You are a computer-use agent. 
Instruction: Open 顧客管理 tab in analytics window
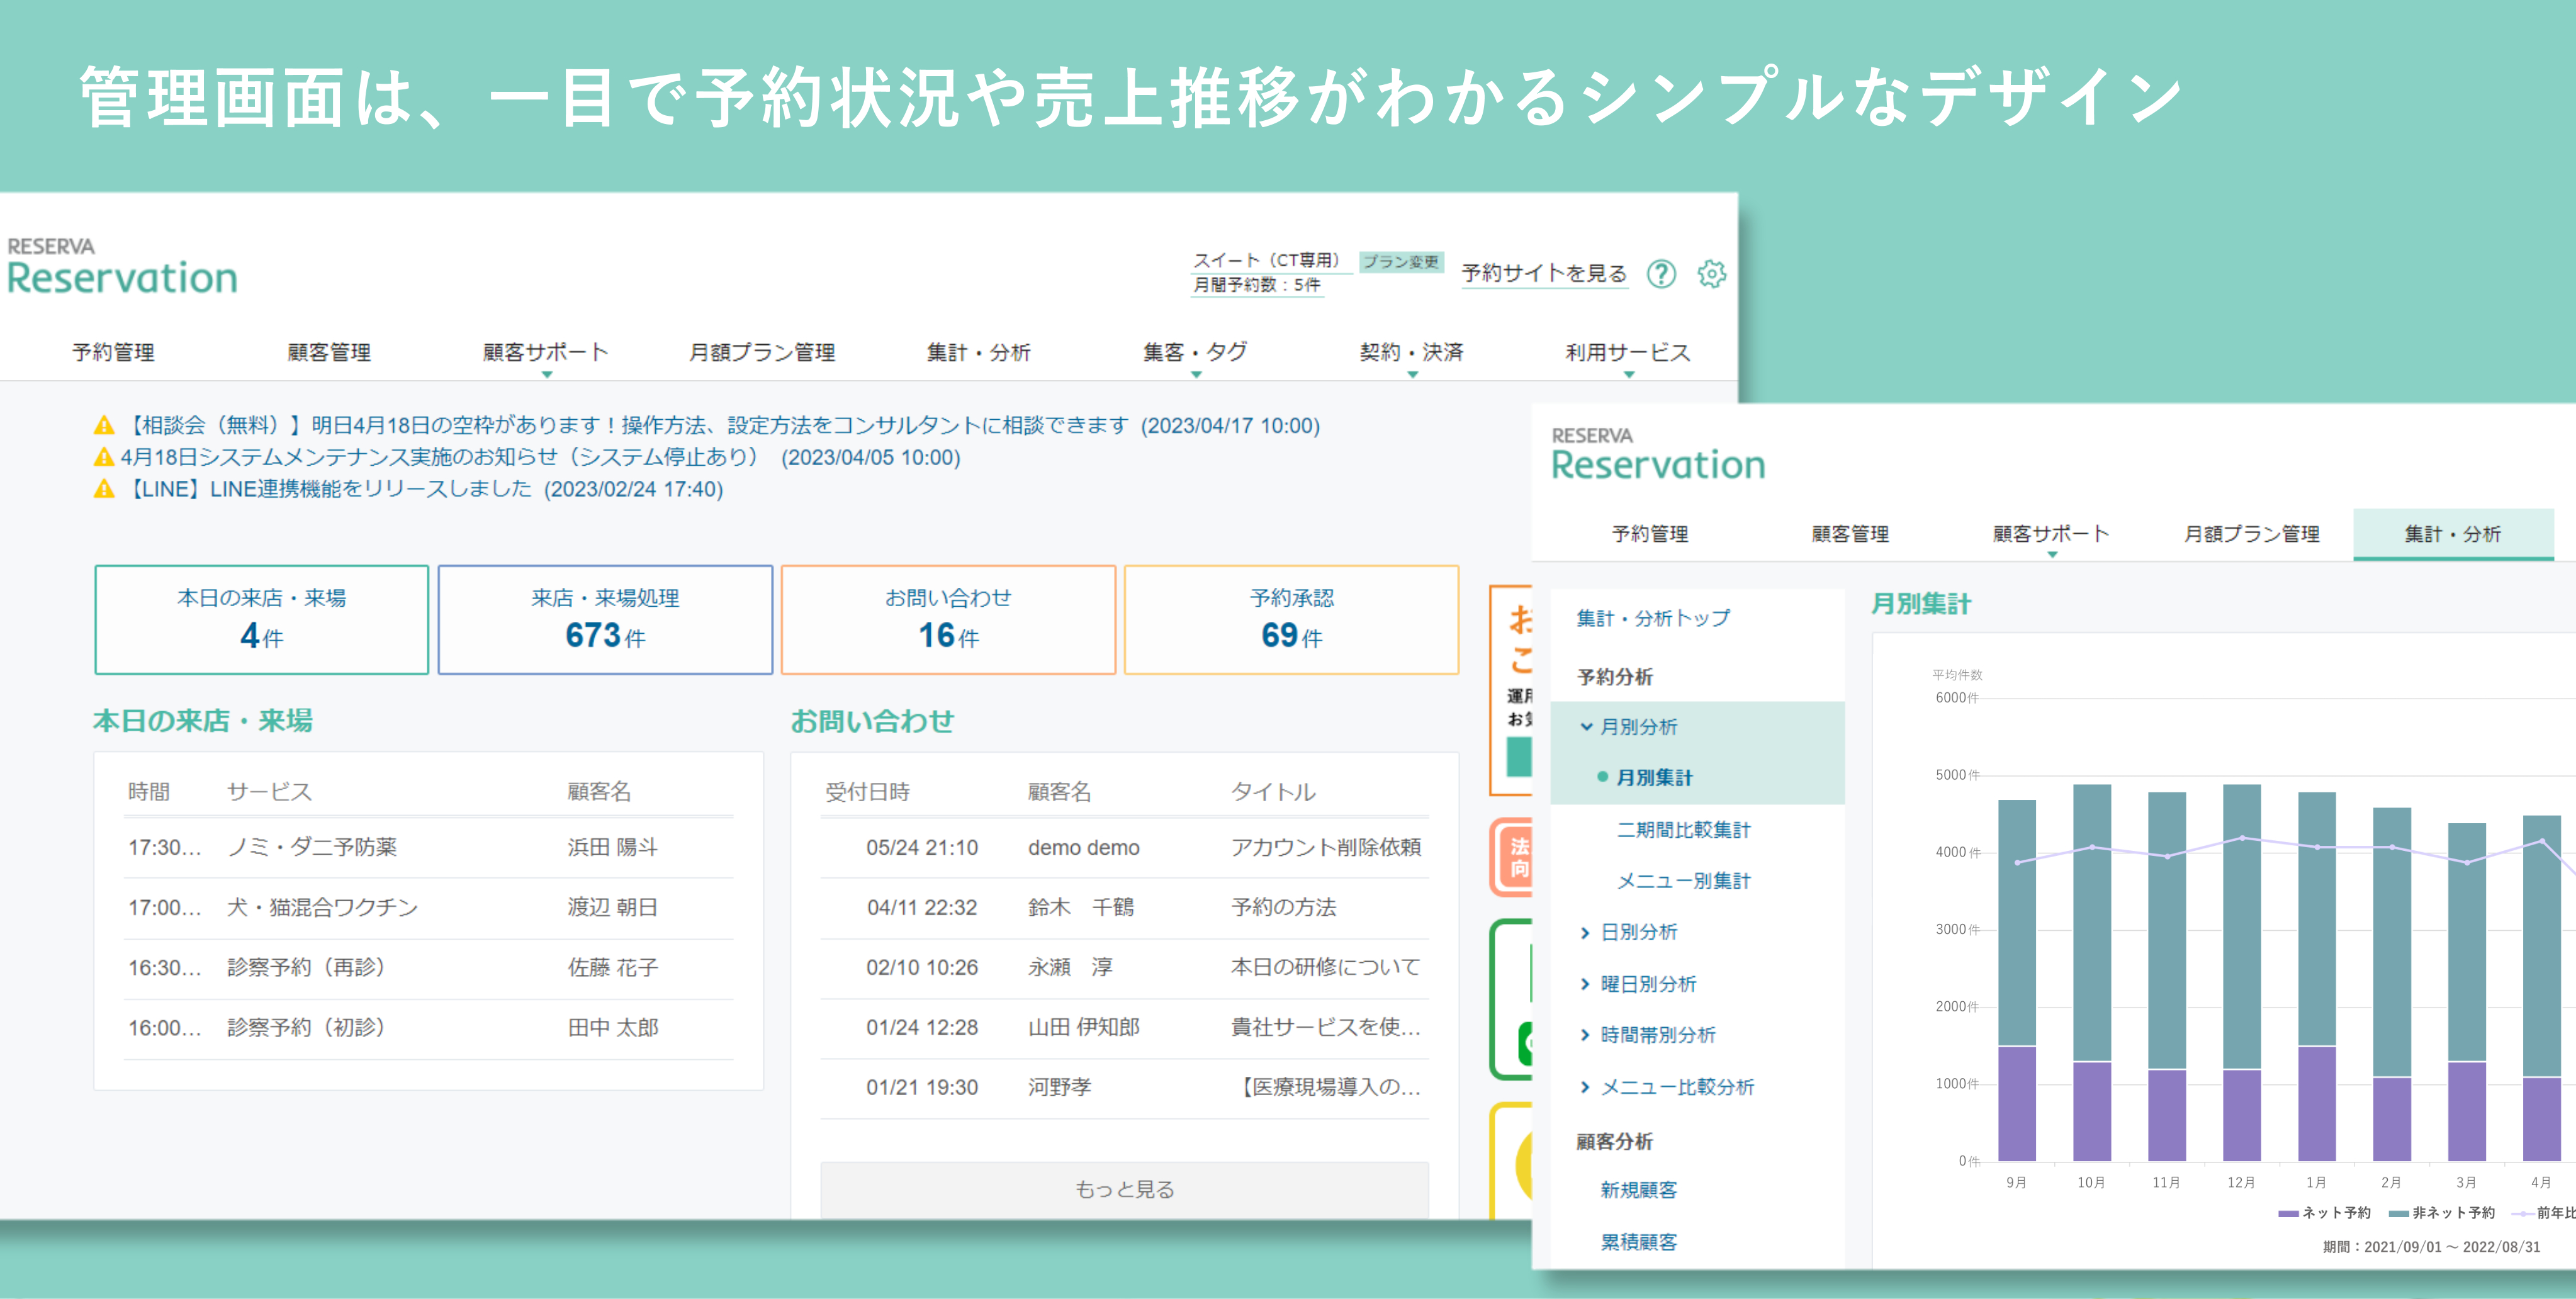tap(1850, 535)
